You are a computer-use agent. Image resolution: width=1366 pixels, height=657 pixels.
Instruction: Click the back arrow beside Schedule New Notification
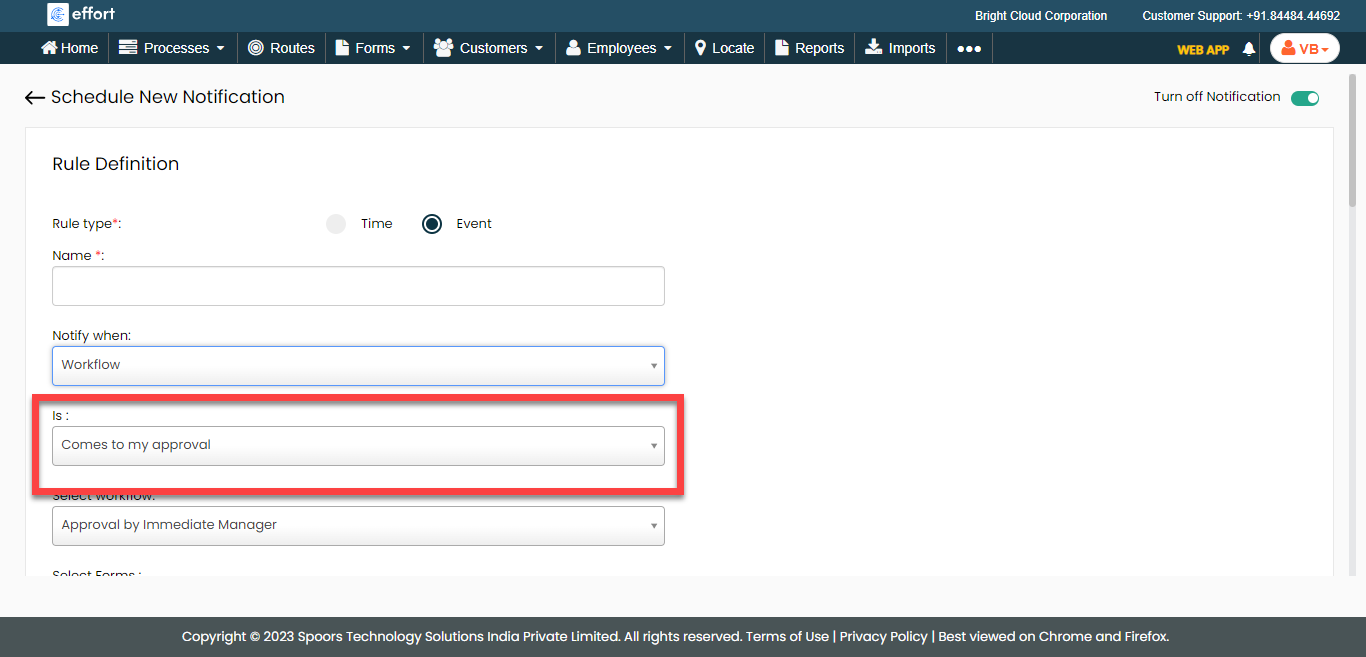(35, 97)
